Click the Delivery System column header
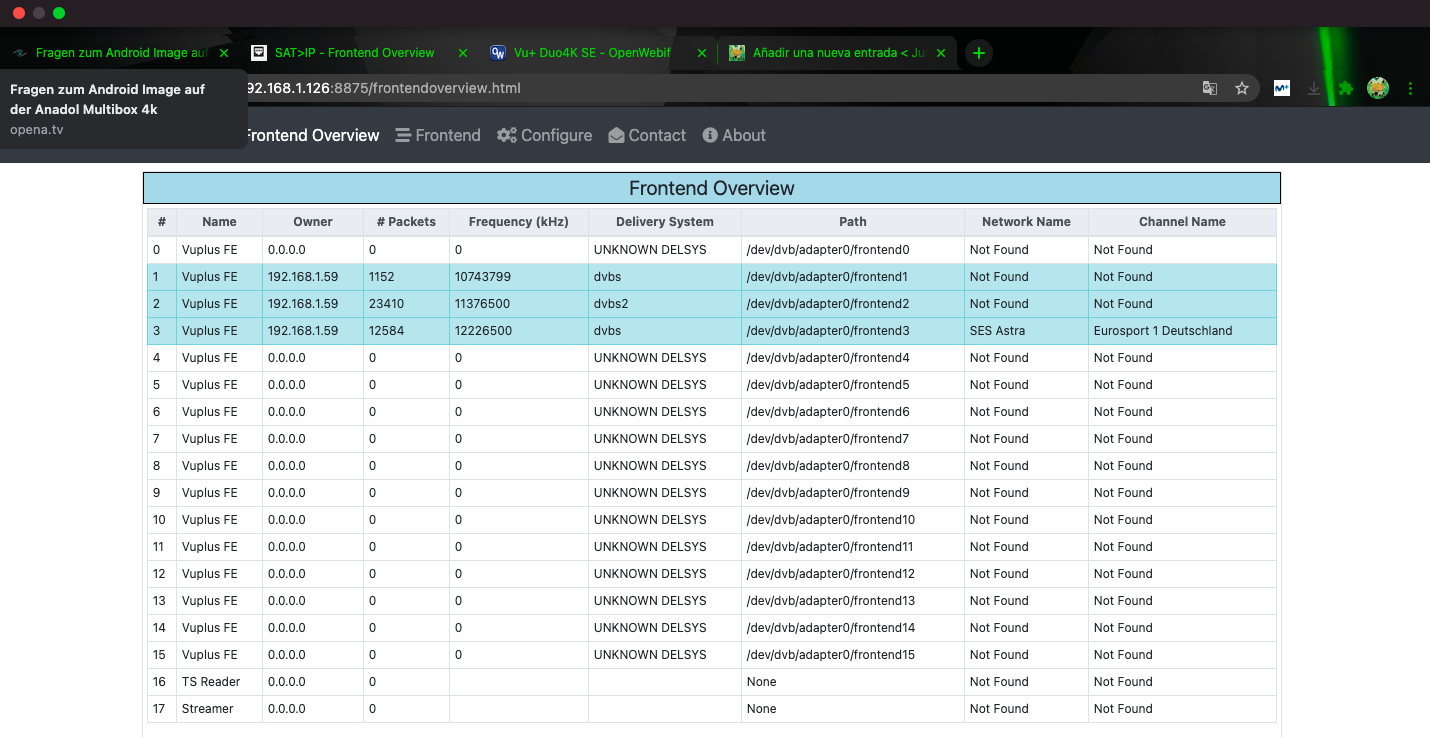 664,222
